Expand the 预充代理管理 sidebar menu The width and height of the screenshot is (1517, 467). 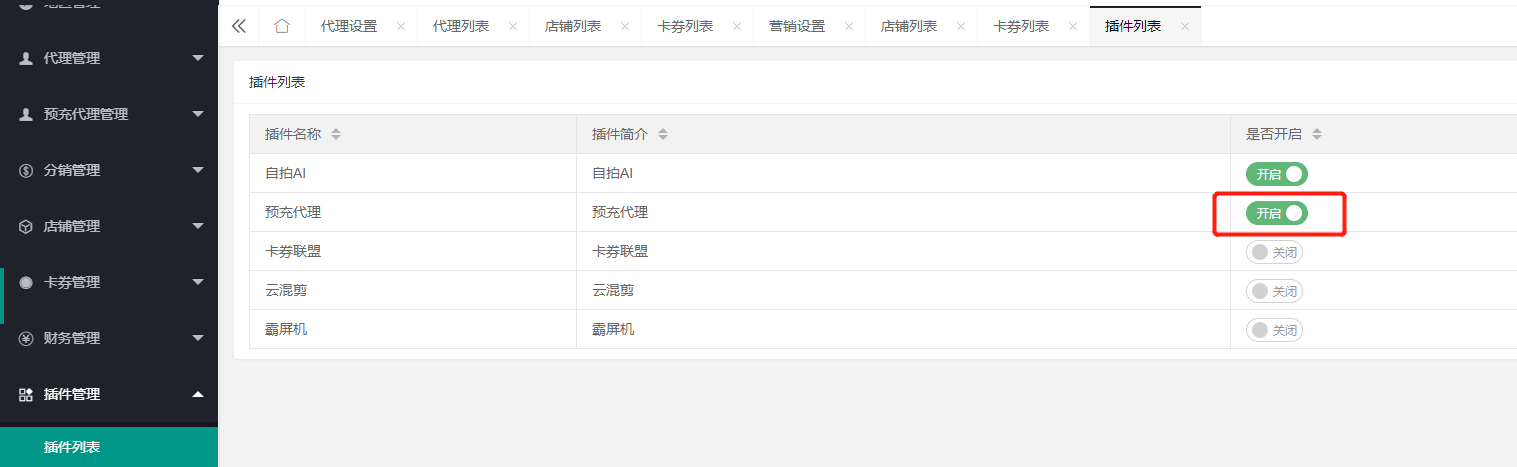(198, 115)
